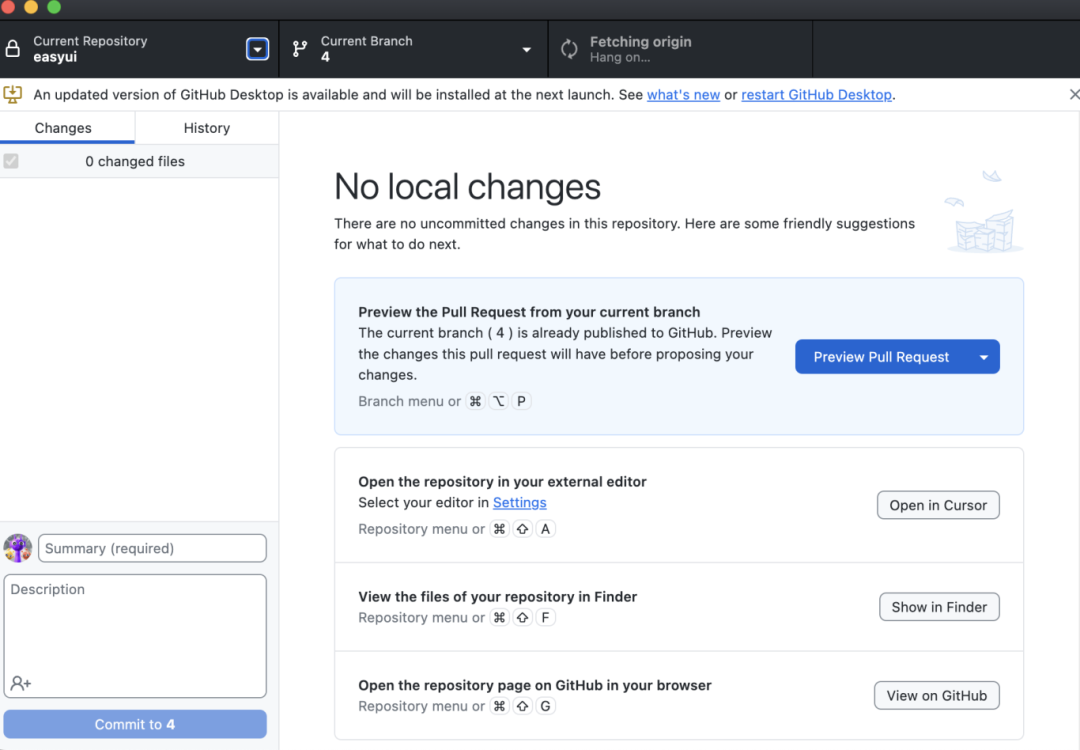The height and width of the screenshot is (750, 1080).
Task: Open the Current Branch dropdown
Action: coord(526,49)
